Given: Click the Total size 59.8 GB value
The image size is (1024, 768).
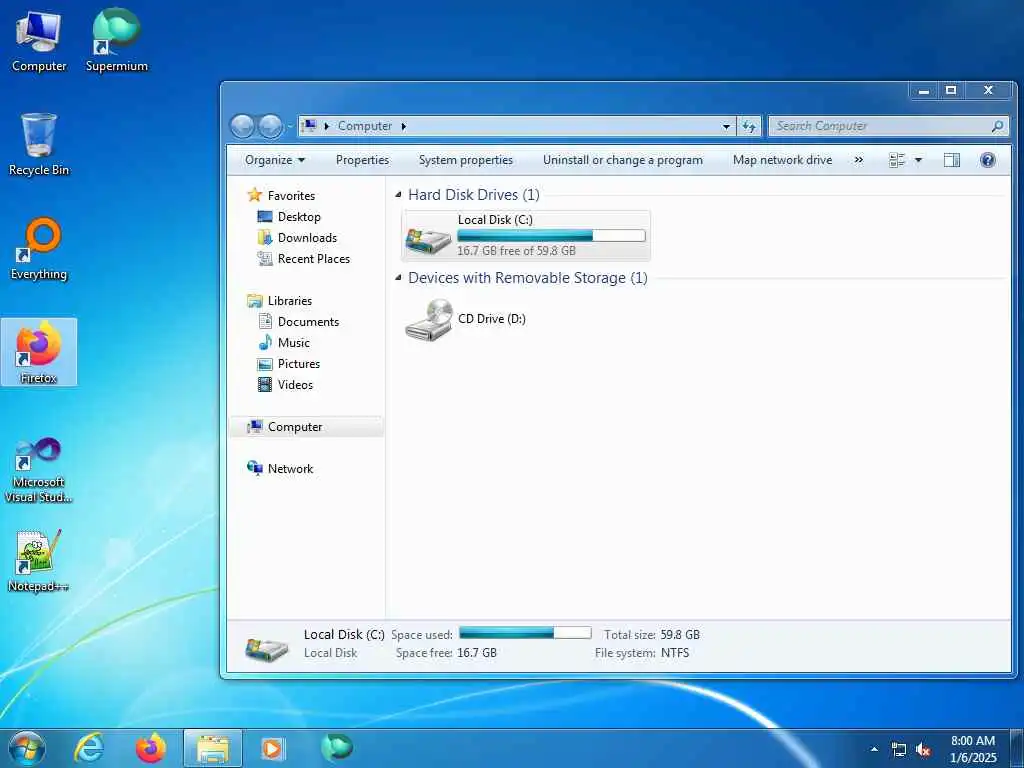Looking at the screenshot, I should 680,634.
